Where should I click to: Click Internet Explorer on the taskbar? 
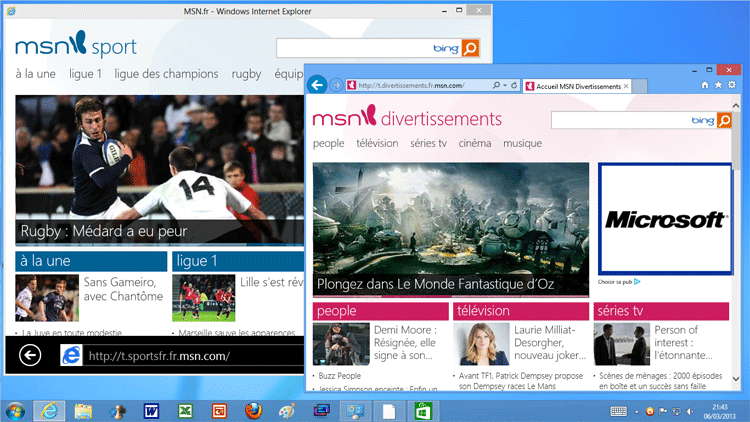[x=49, y=411]
